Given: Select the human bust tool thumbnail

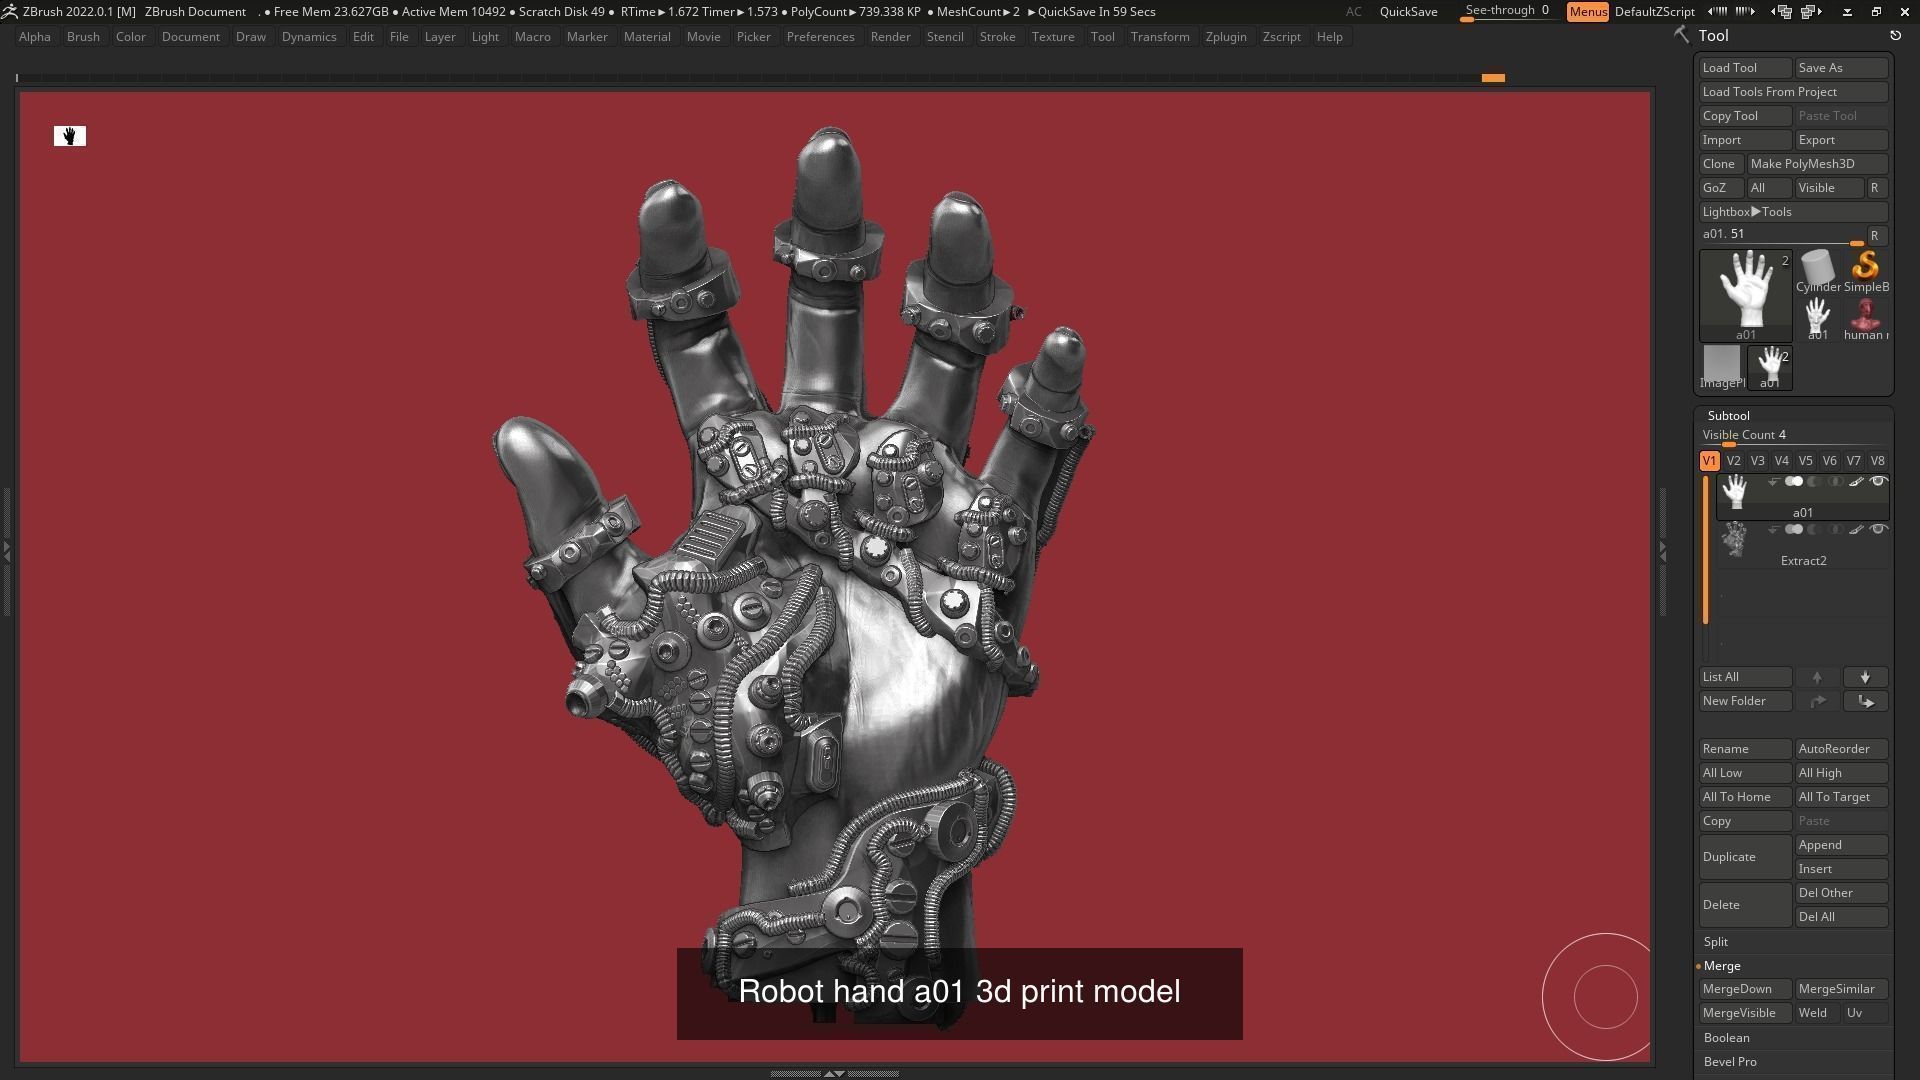Looking at the screenshot, I should pos(1865,316).
